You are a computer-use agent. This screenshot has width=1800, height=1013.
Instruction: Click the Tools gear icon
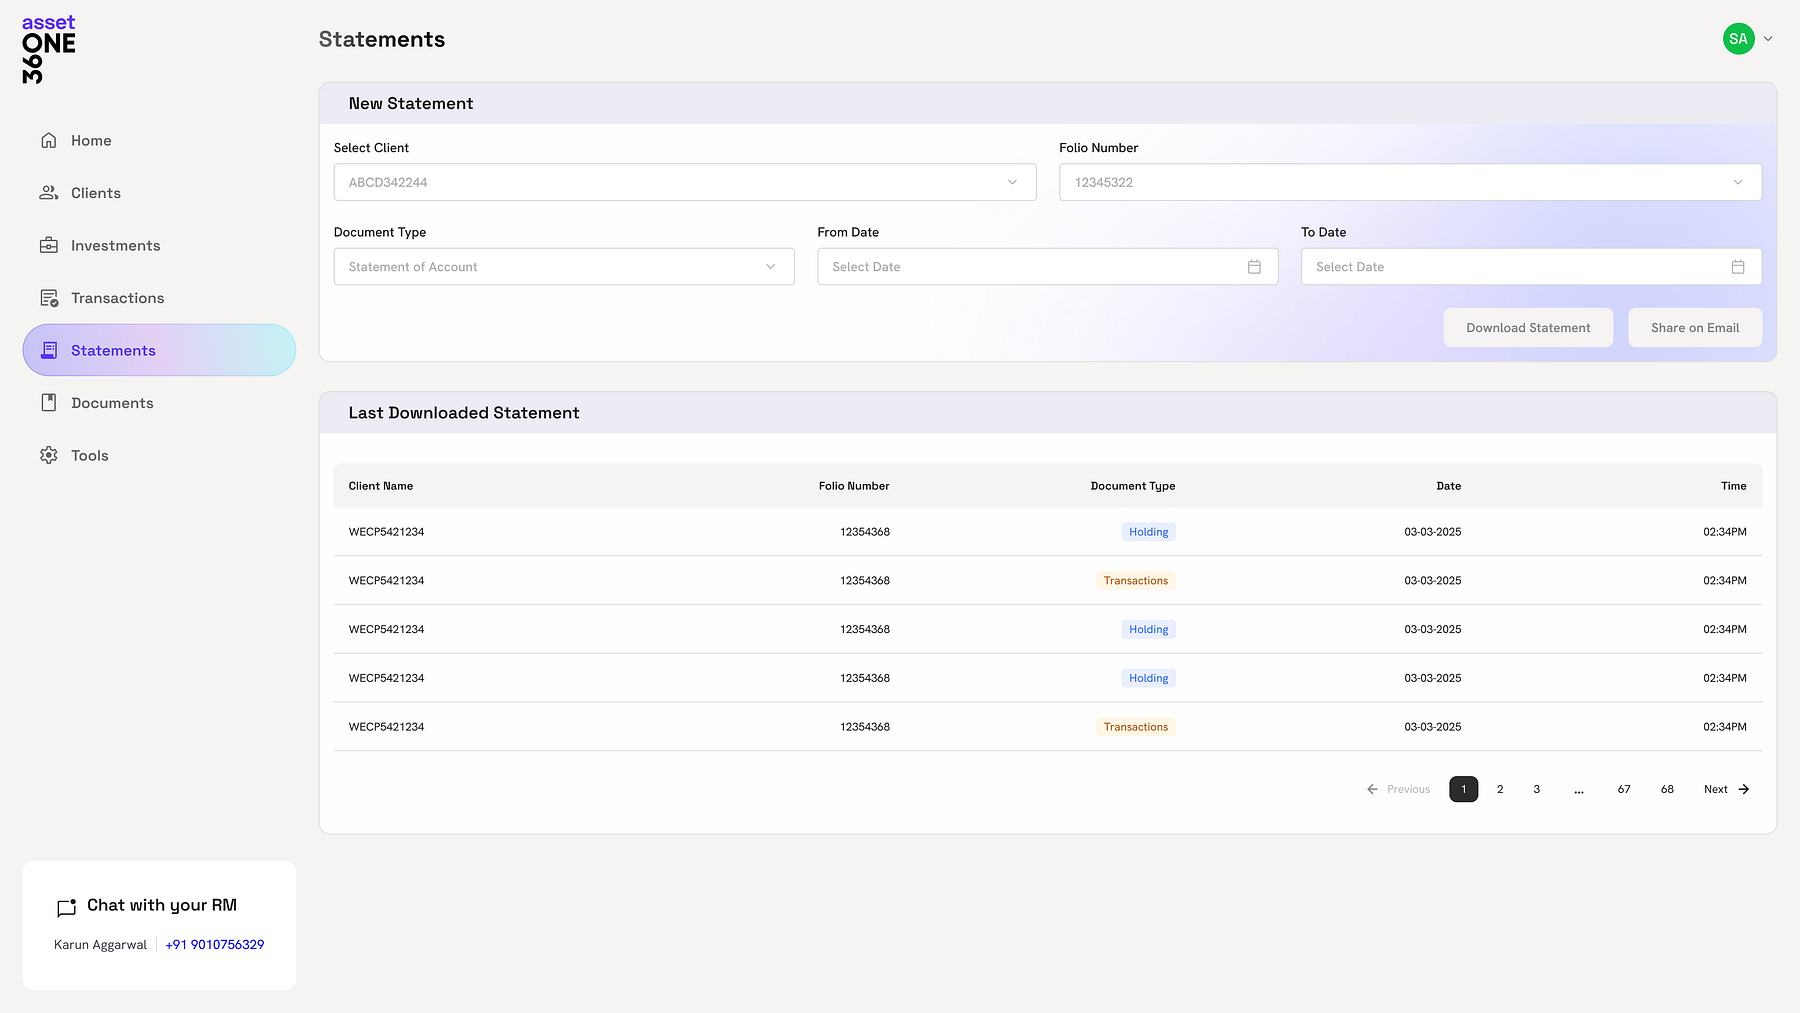click(48, 455)
